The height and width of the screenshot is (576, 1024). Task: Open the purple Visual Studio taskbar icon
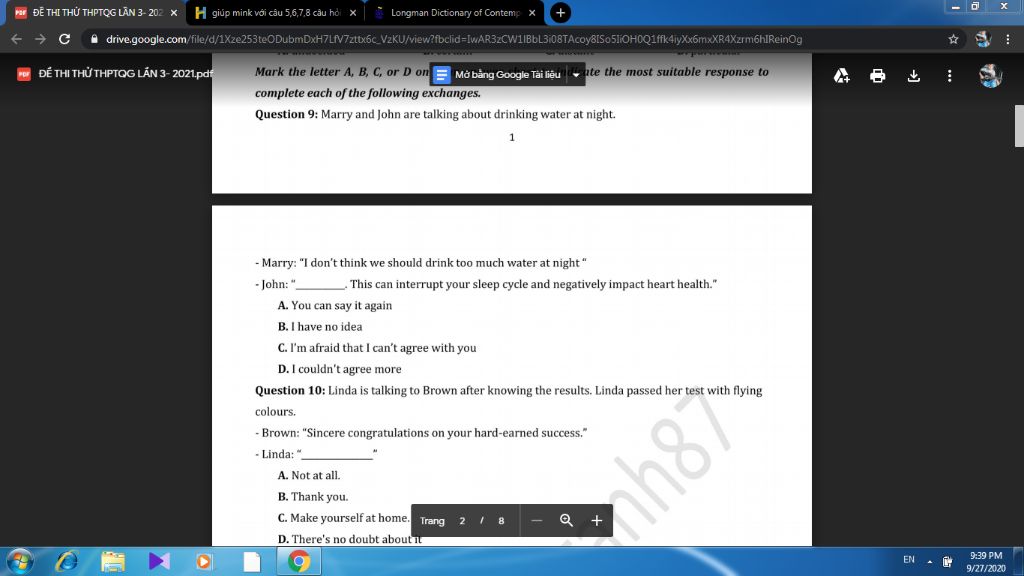pyautogui.click(x=159, y=561)
